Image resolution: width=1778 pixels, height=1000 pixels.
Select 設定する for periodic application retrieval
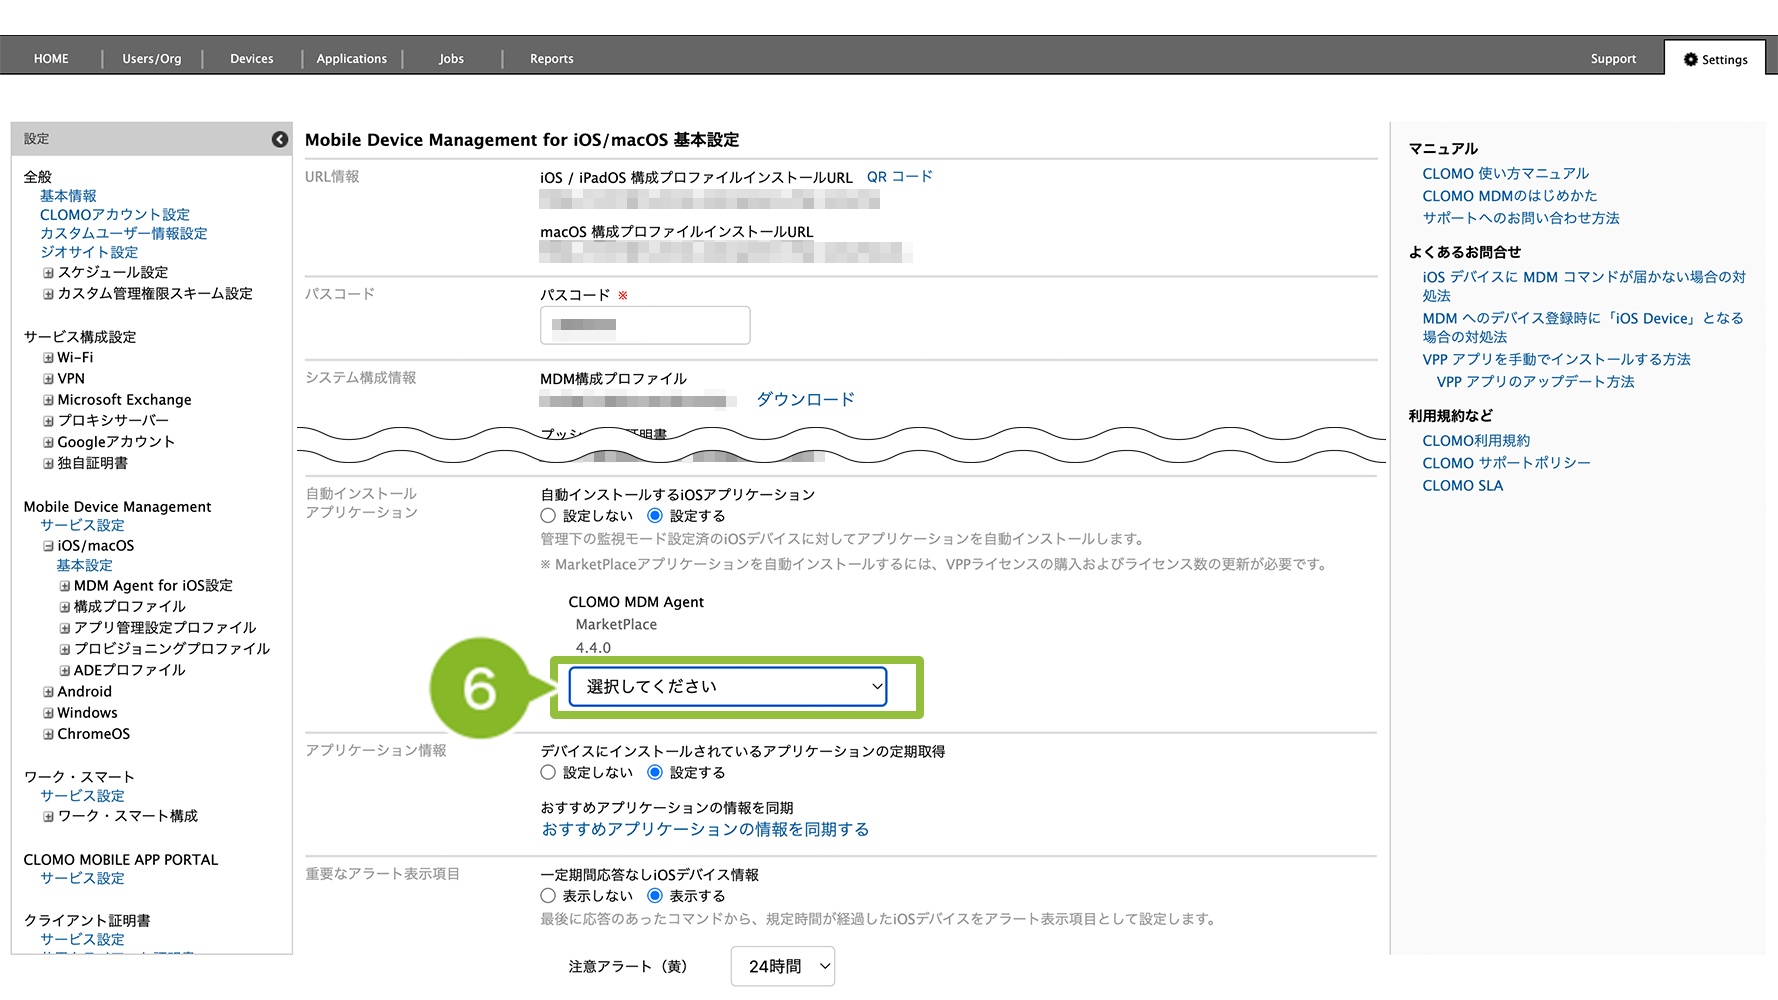tap(655, 773)
